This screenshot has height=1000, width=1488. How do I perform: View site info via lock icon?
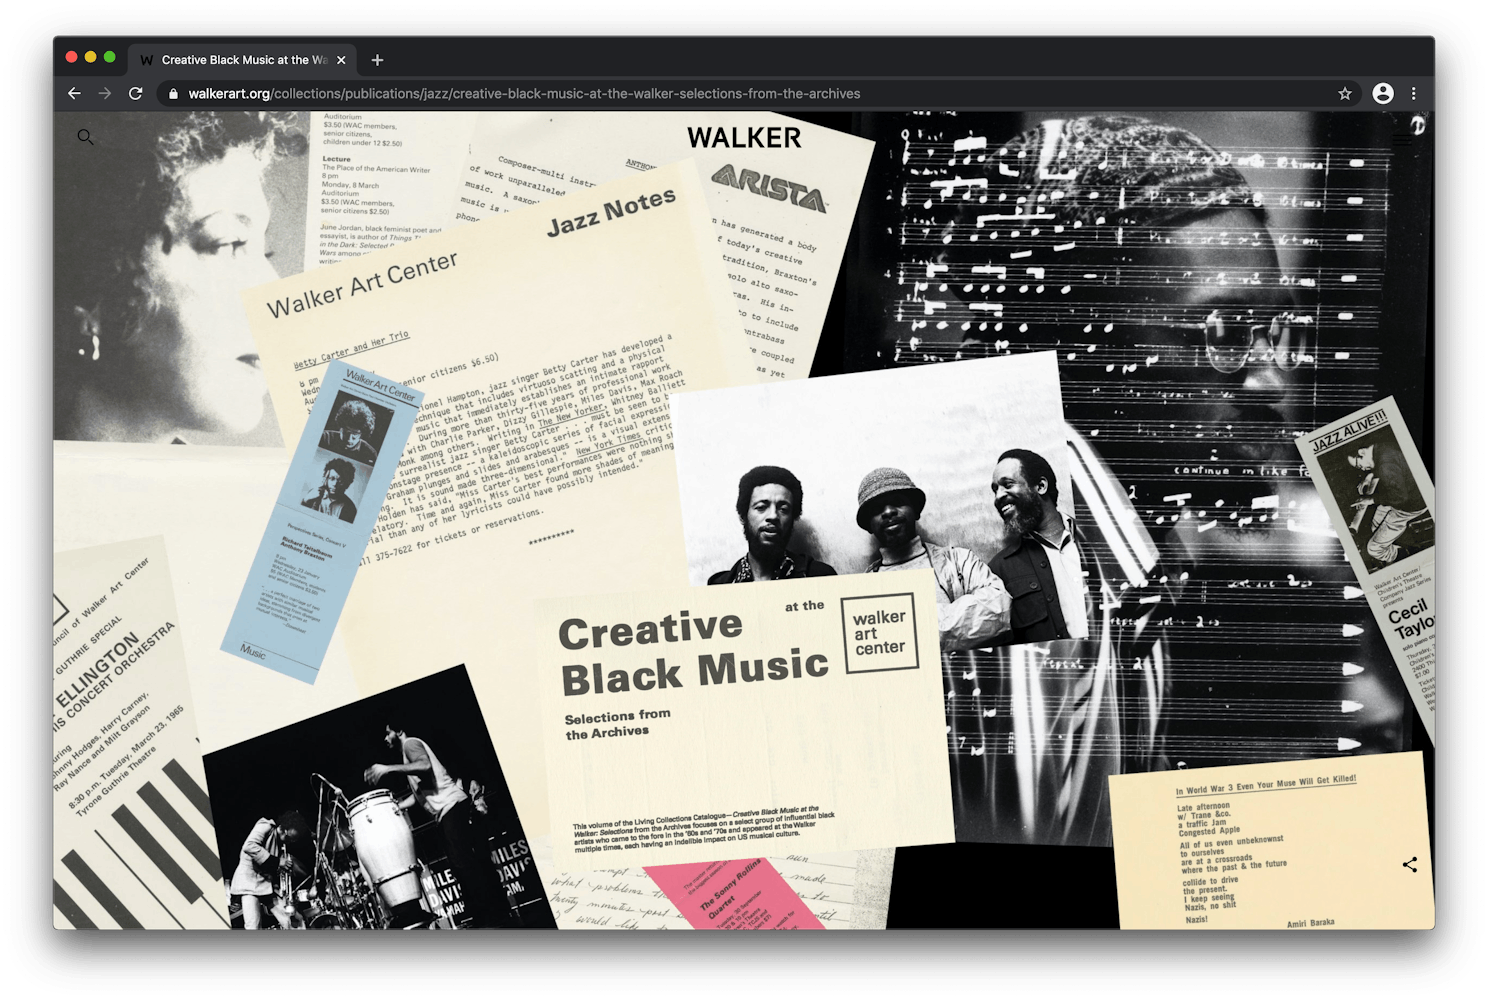(x=173, y=94)
